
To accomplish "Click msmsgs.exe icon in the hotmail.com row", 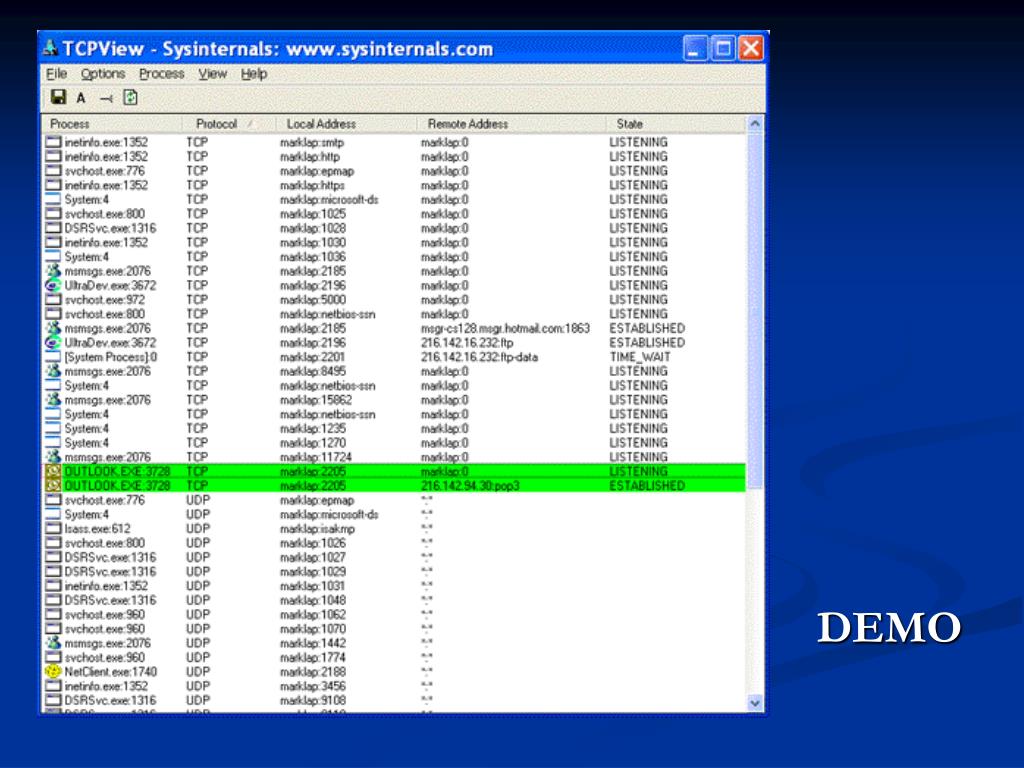I will coord(54,328).
